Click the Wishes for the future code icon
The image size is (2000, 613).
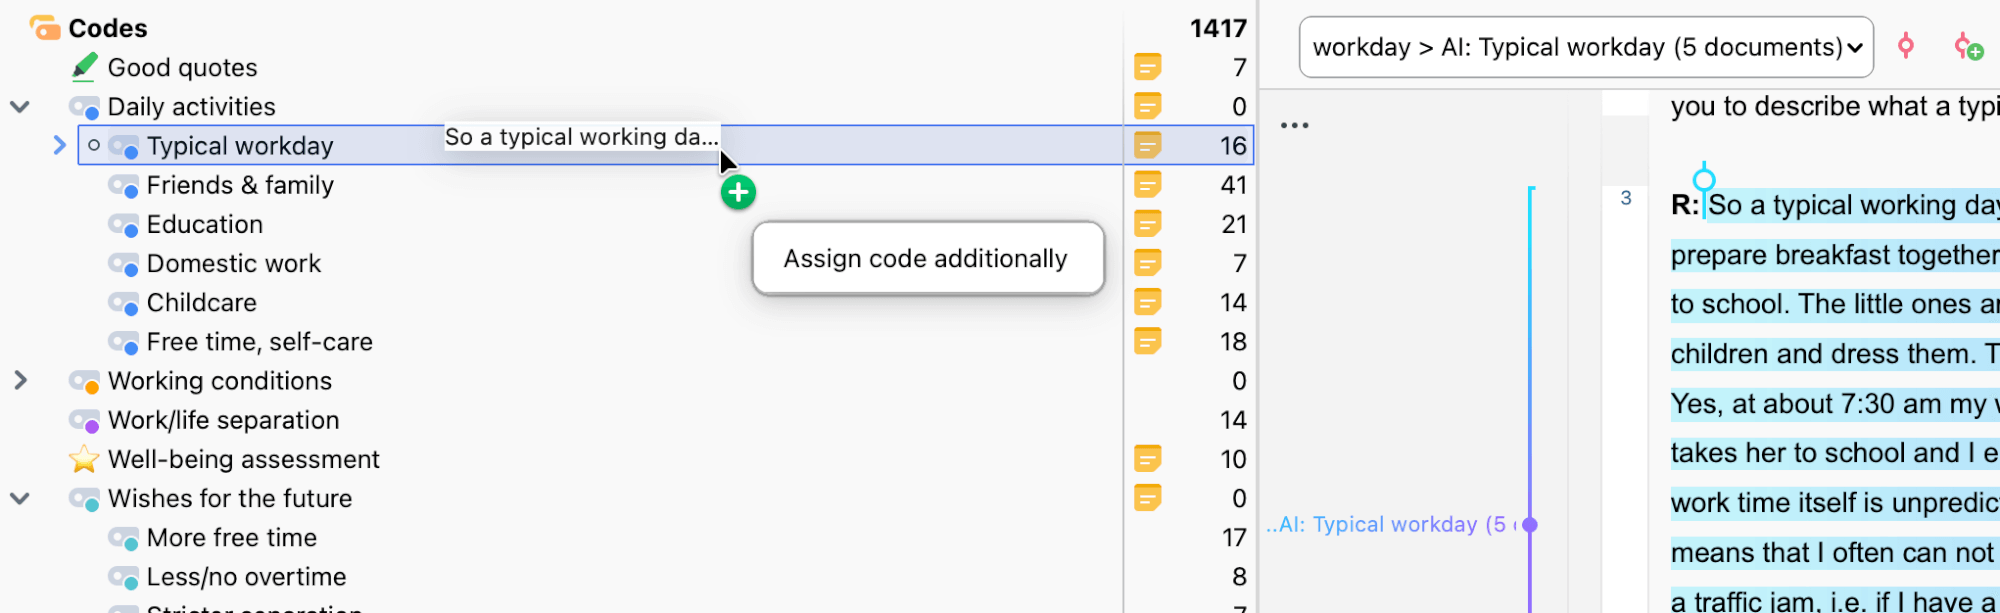84,499
